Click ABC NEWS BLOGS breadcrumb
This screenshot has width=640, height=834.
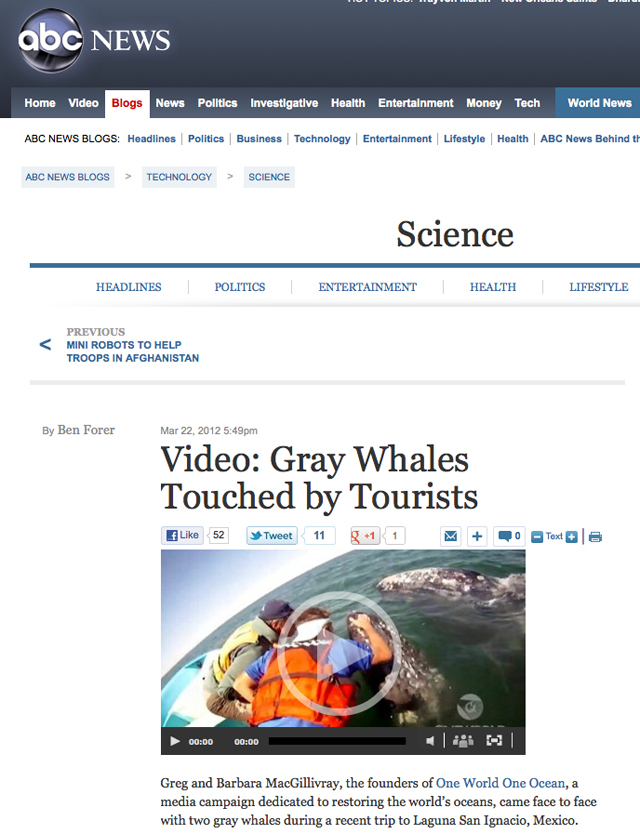click(x=68, y=177)
